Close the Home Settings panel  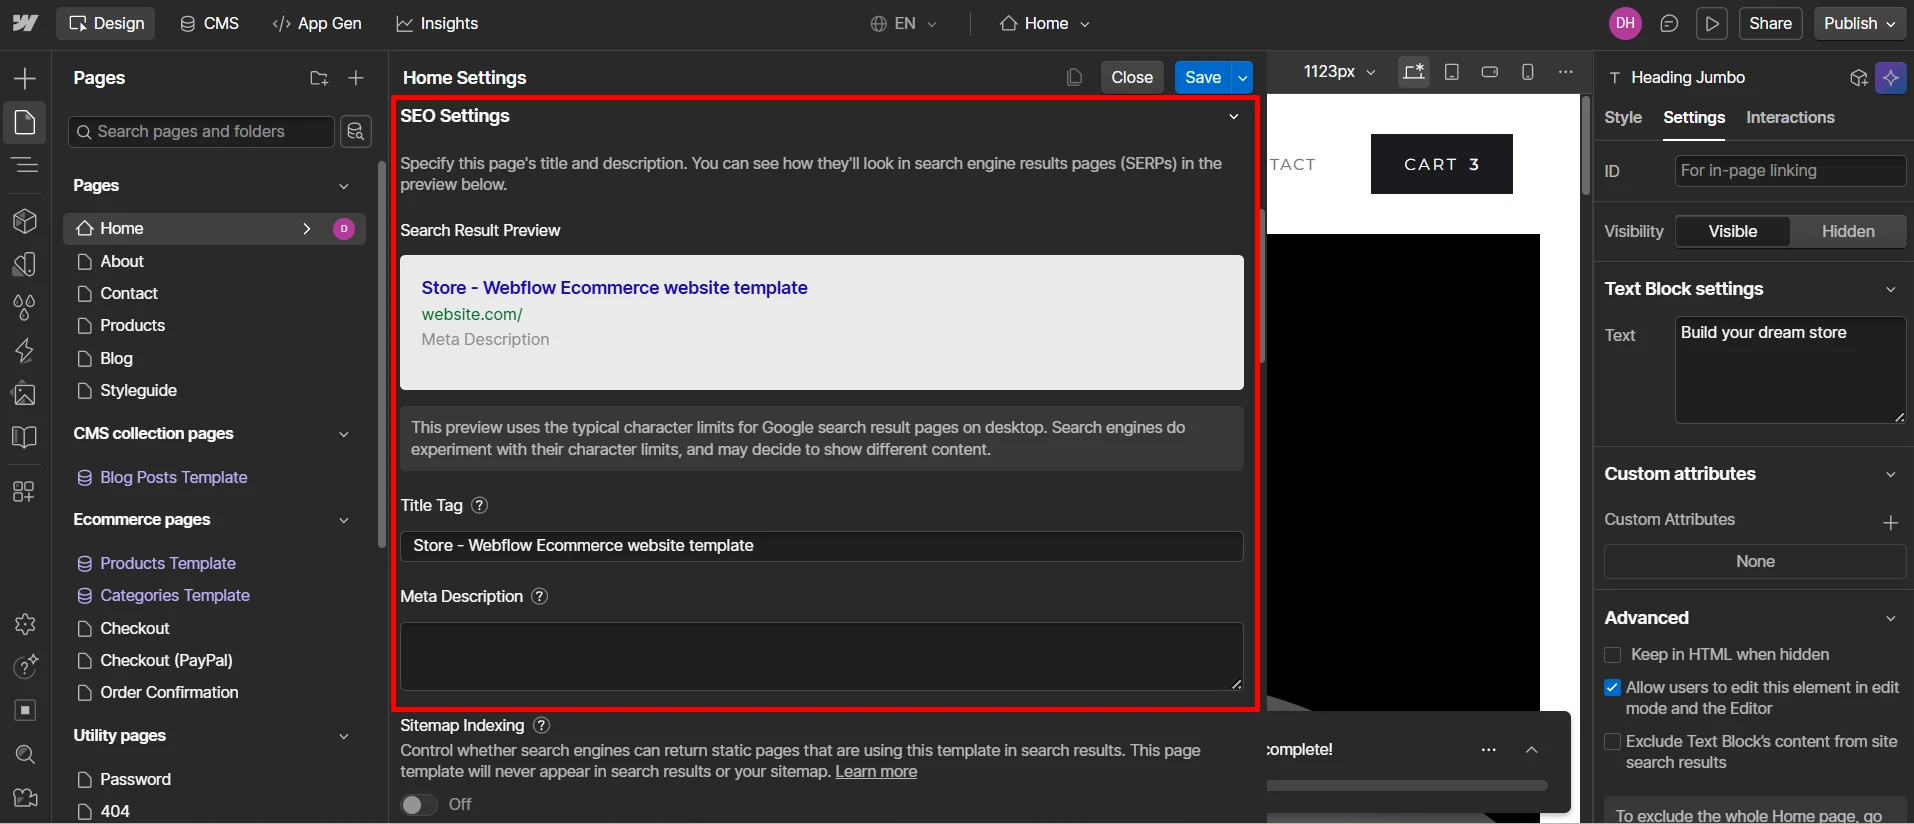(1132, 77)
